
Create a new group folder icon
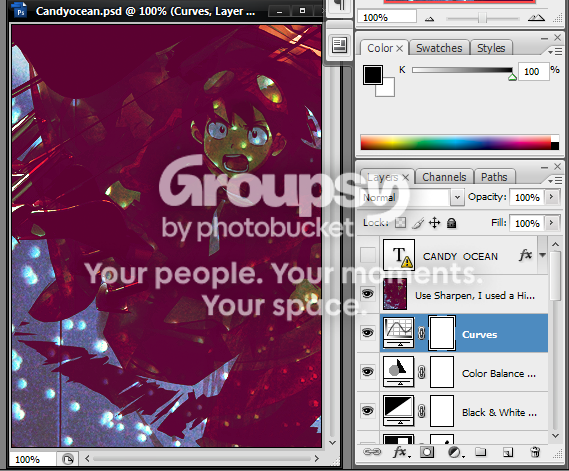click(480, 452)
